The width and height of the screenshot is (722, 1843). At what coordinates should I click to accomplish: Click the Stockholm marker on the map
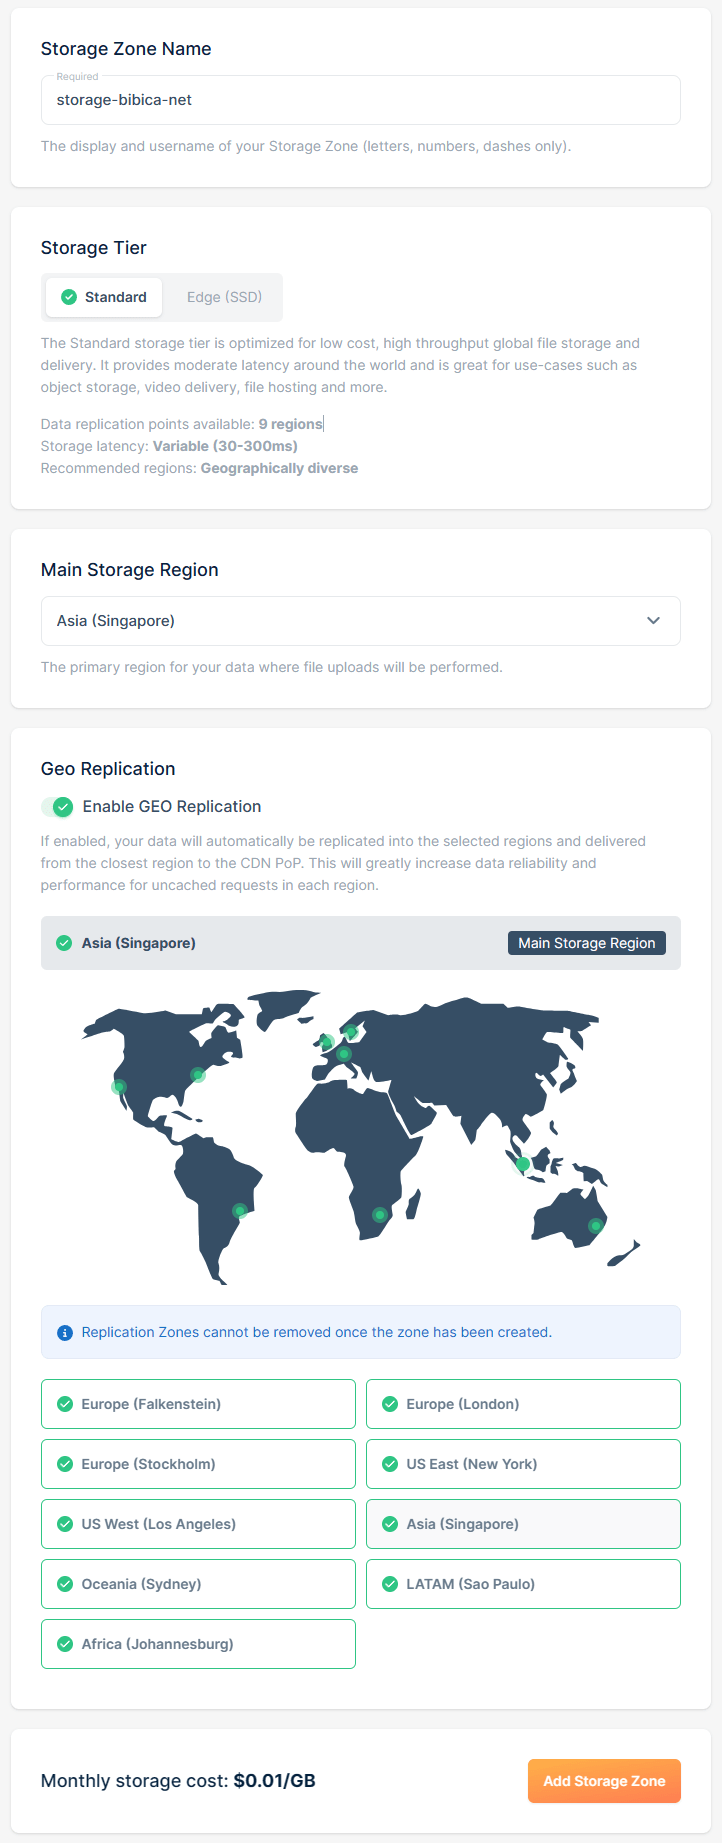(351, 1032)
